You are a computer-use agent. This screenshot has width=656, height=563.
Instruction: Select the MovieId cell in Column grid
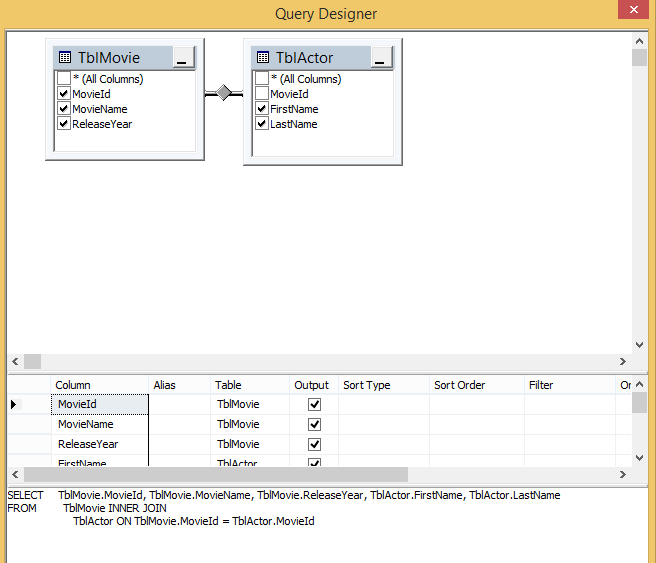pos(100,404)
